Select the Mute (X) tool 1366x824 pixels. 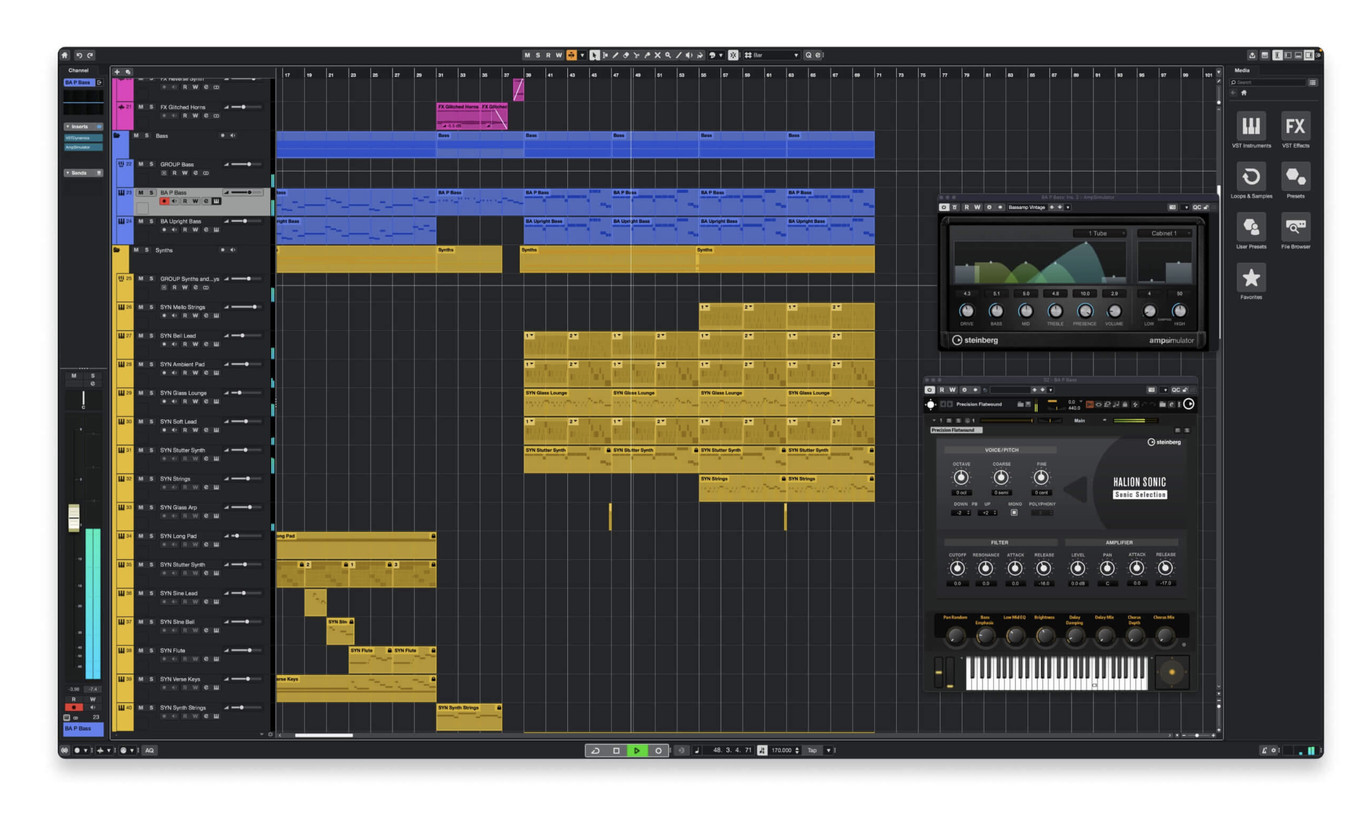658,55
